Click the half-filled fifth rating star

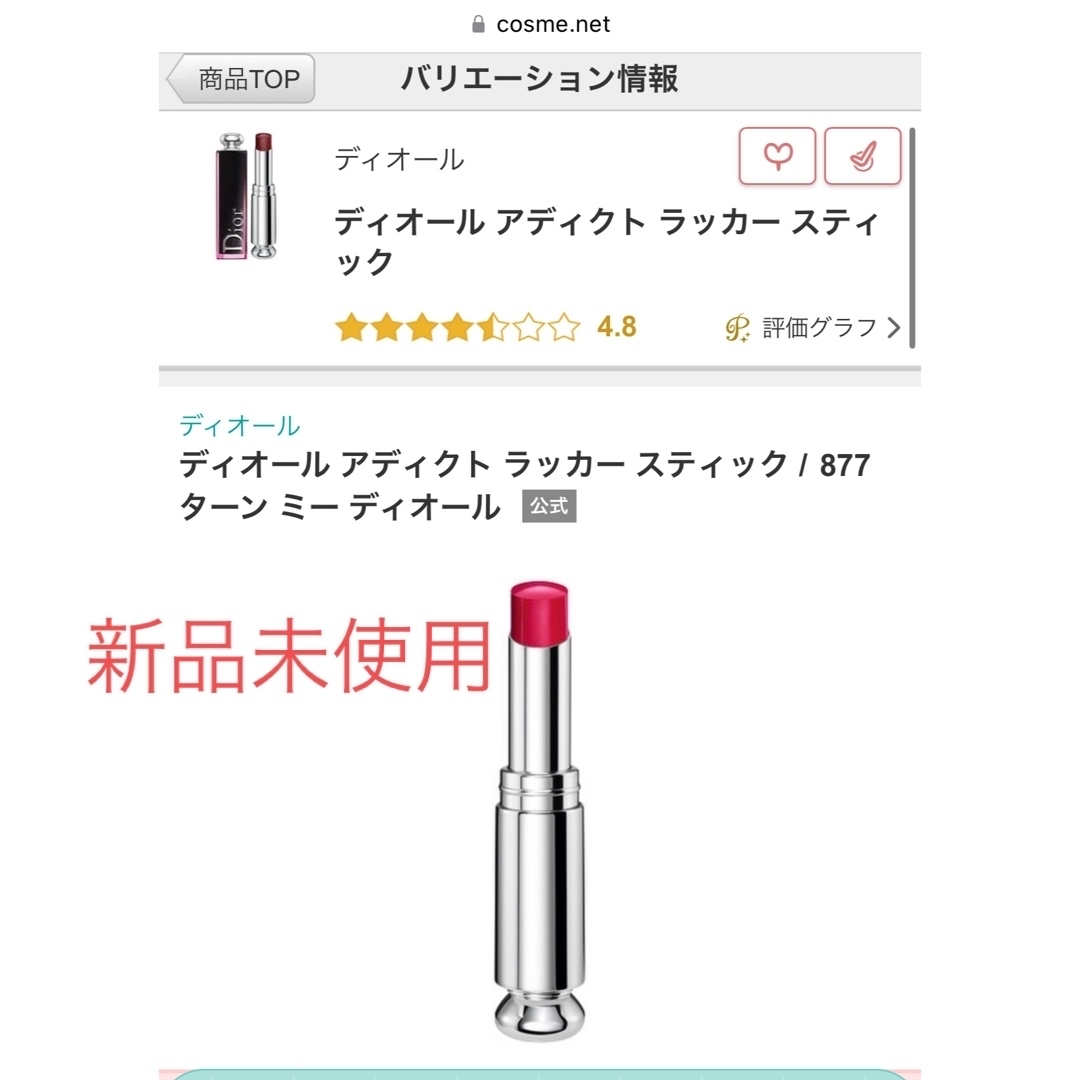tap(493, 327)
